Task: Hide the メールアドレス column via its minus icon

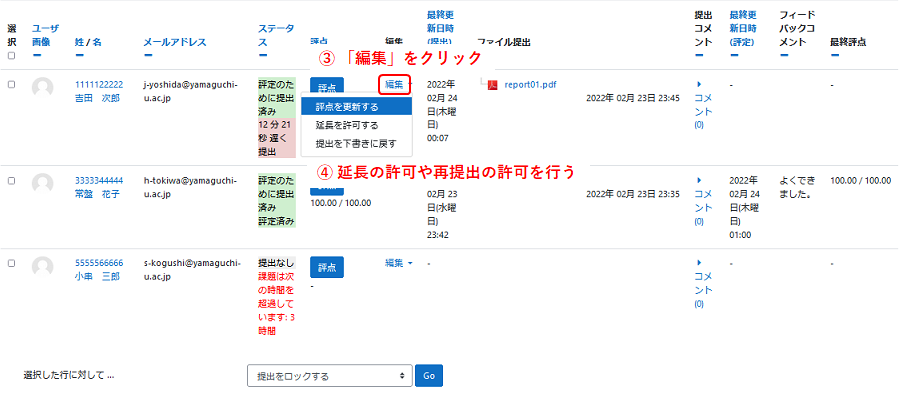Action: 147,55
